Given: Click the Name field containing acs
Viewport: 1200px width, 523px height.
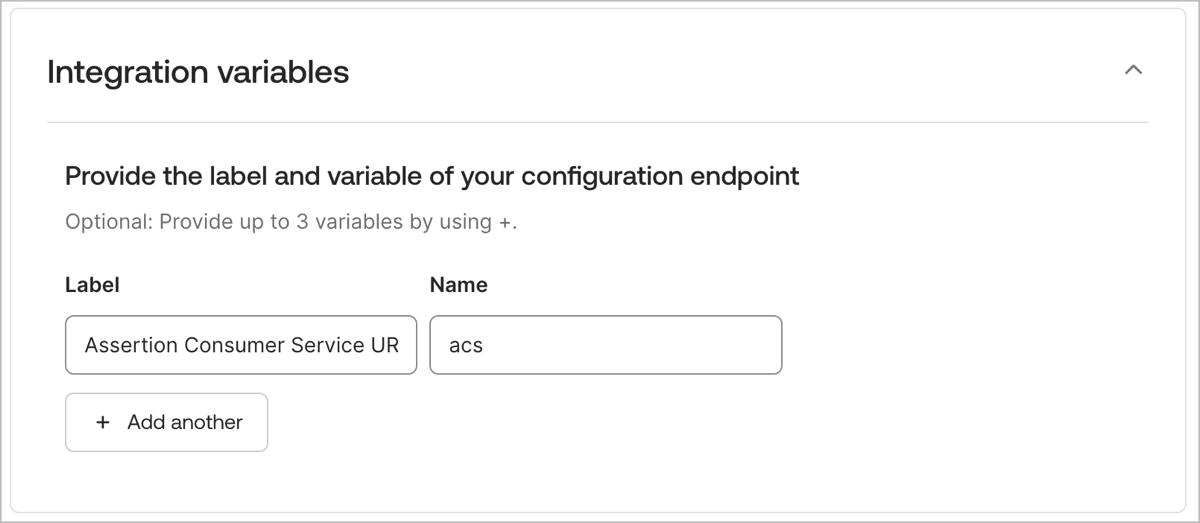Looking at the screenshot, I should [606, 345].
